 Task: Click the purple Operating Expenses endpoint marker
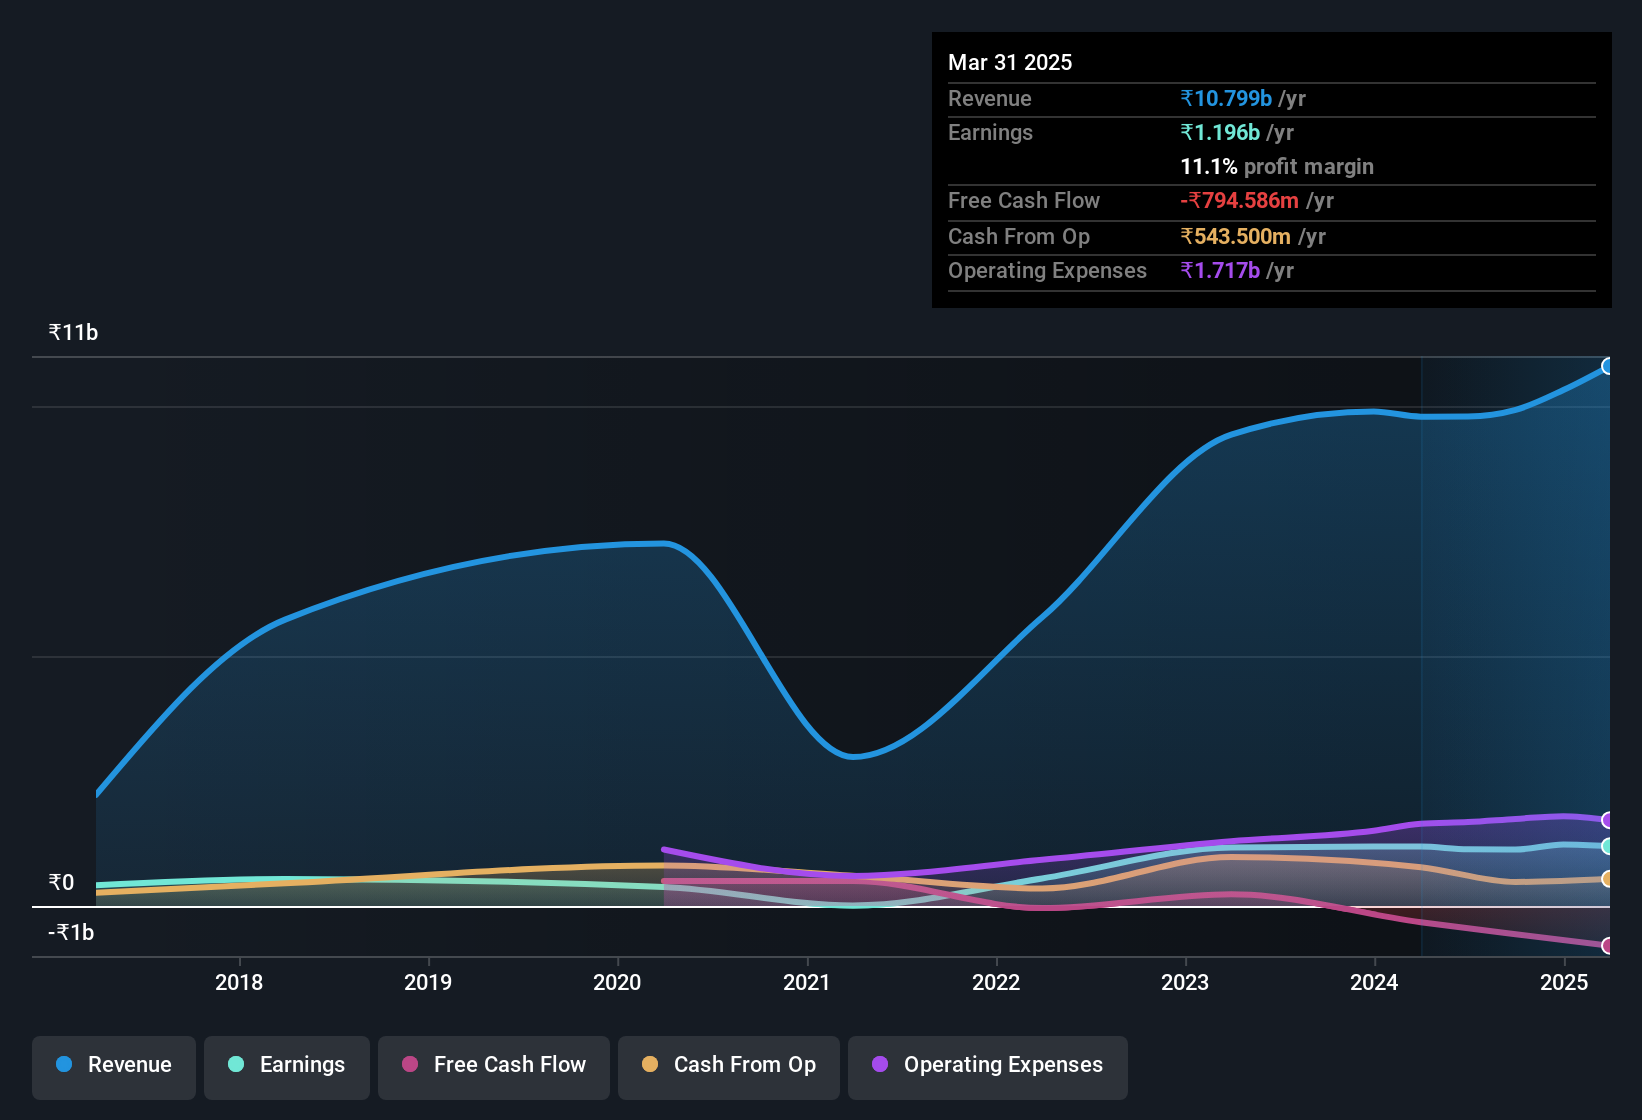tap(1607, 820)
